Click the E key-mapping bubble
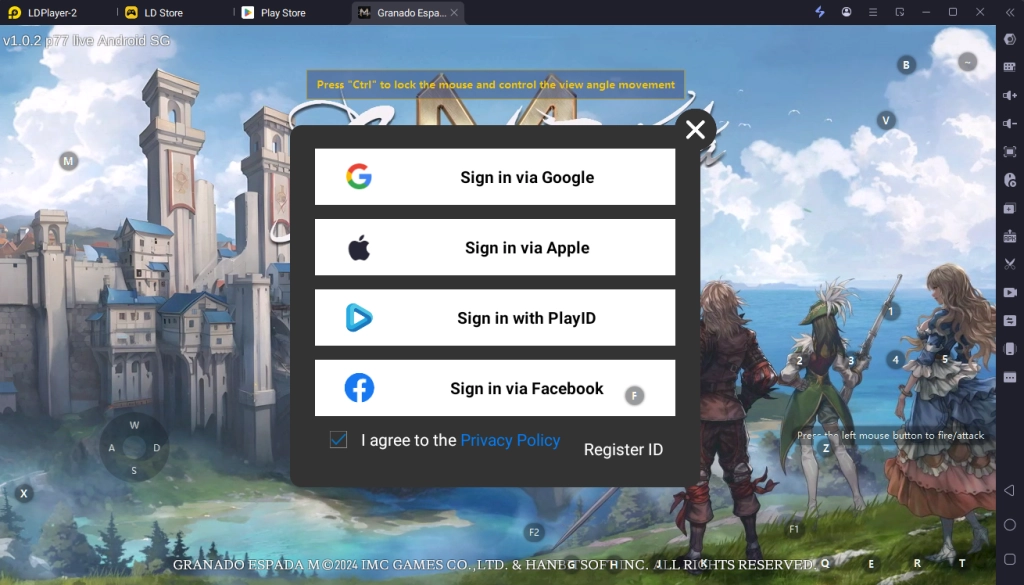The image size is (1024, 585). [x=871, y=563]
